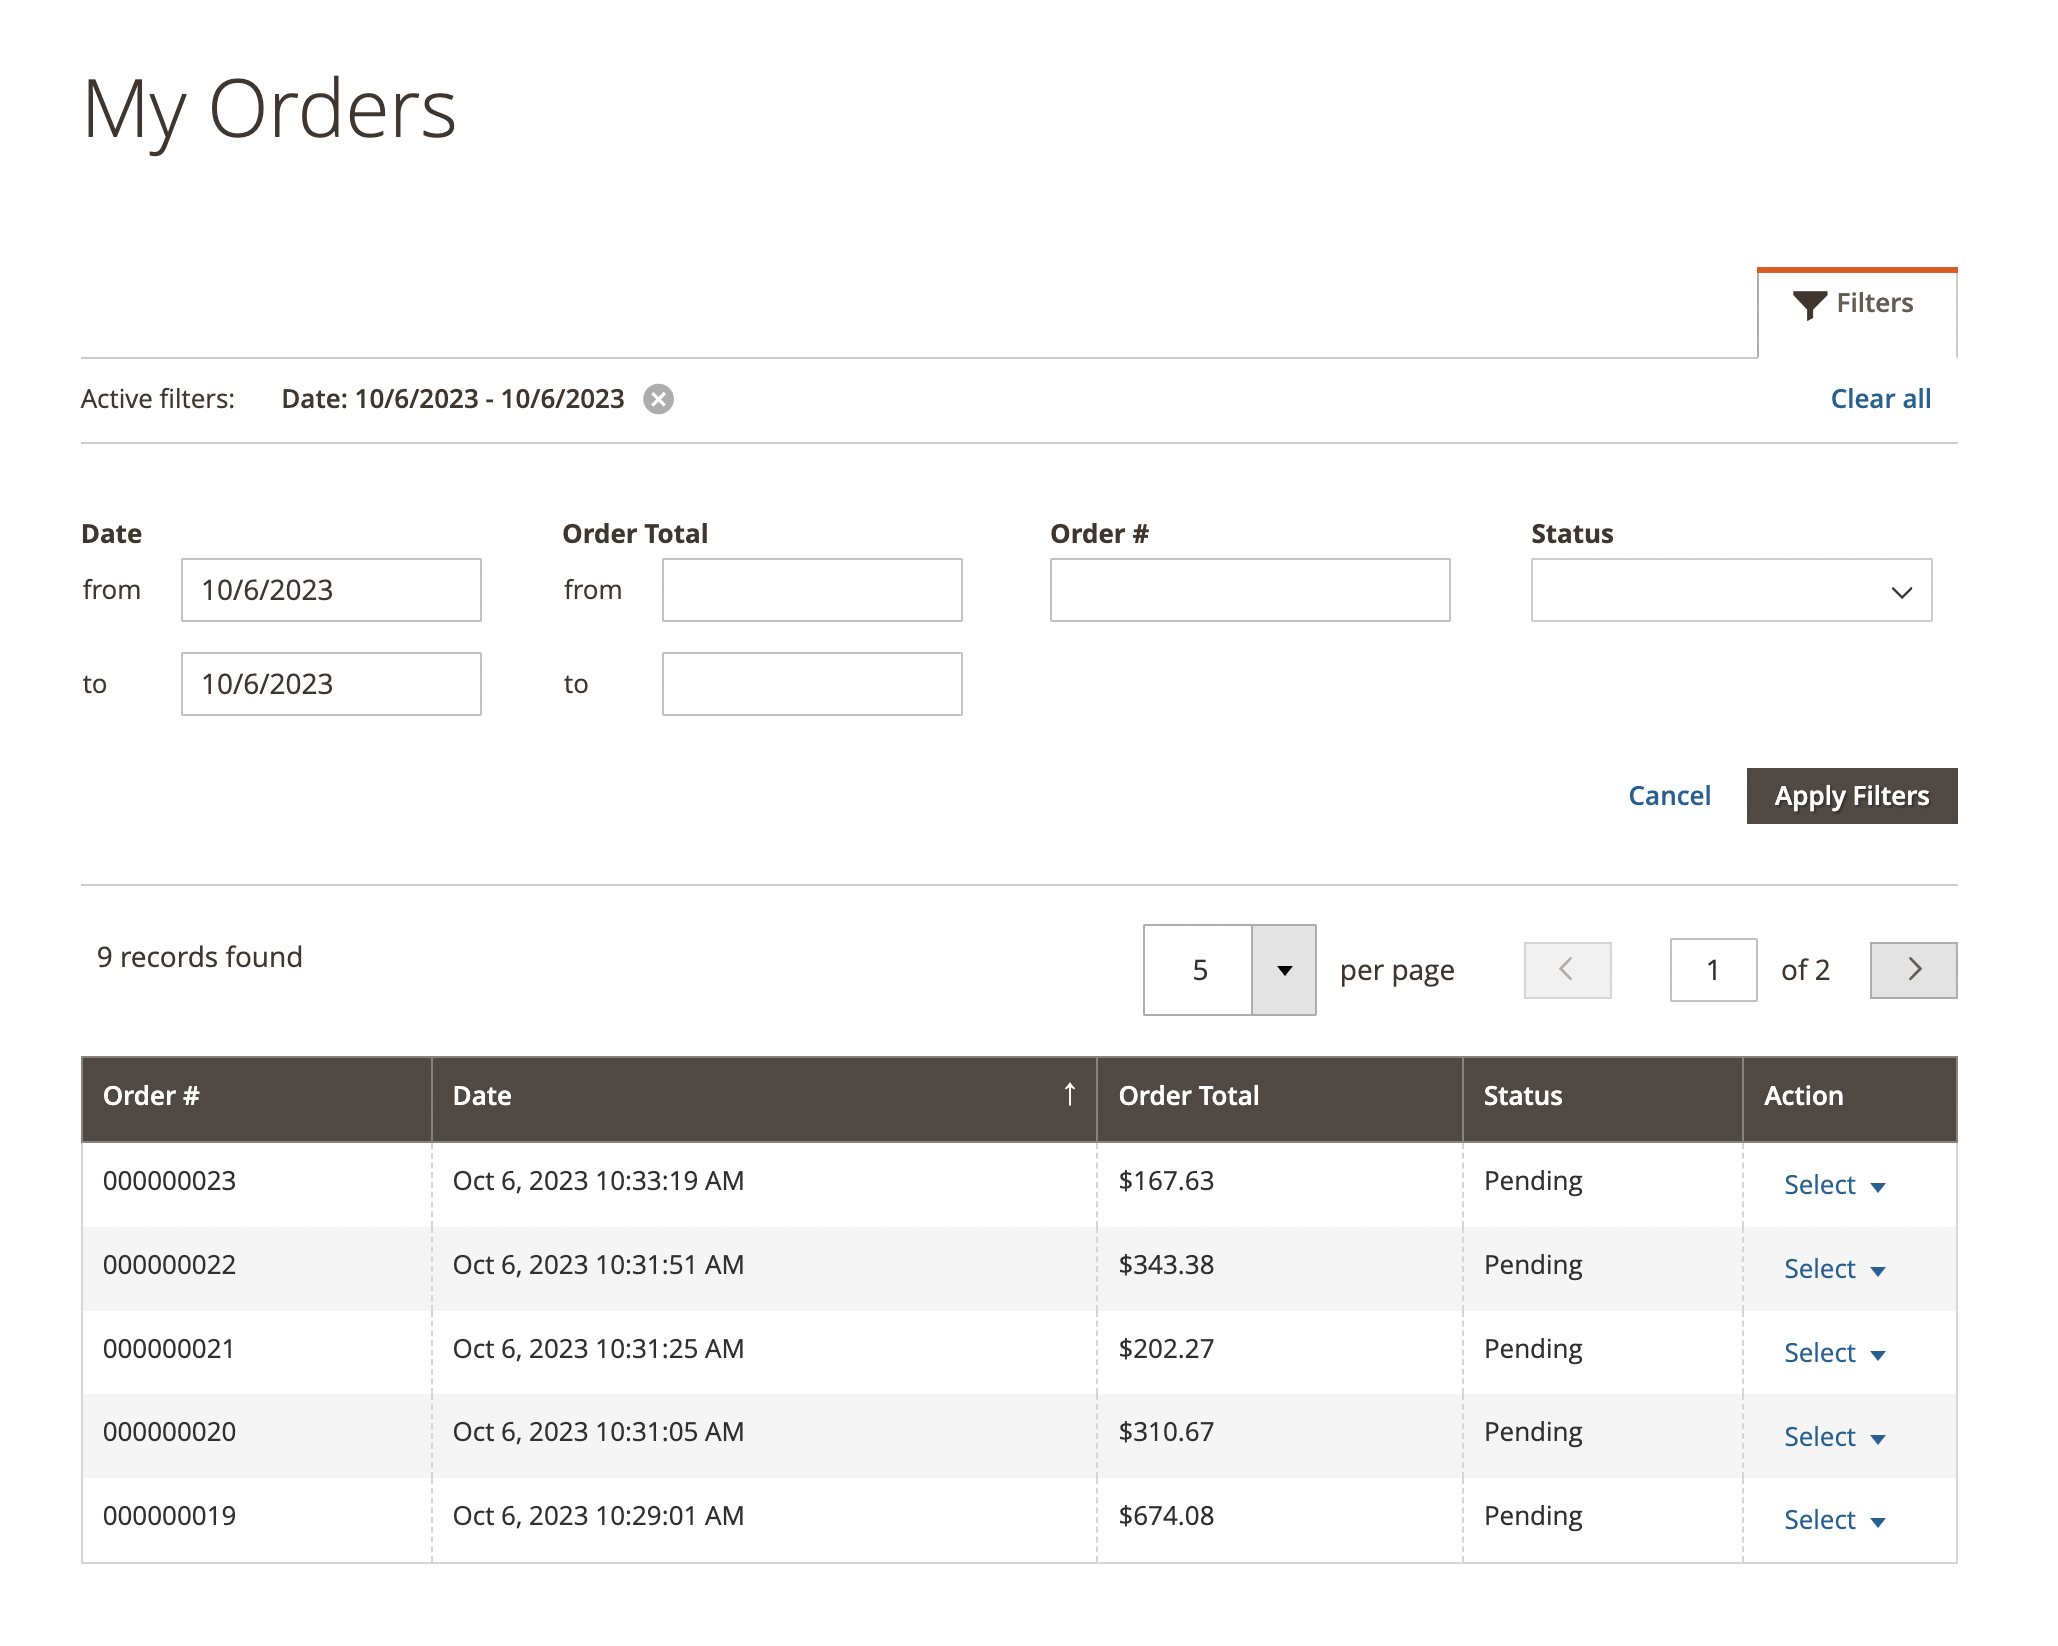Click the Date column sort arrow

tap(1069, 1094)
